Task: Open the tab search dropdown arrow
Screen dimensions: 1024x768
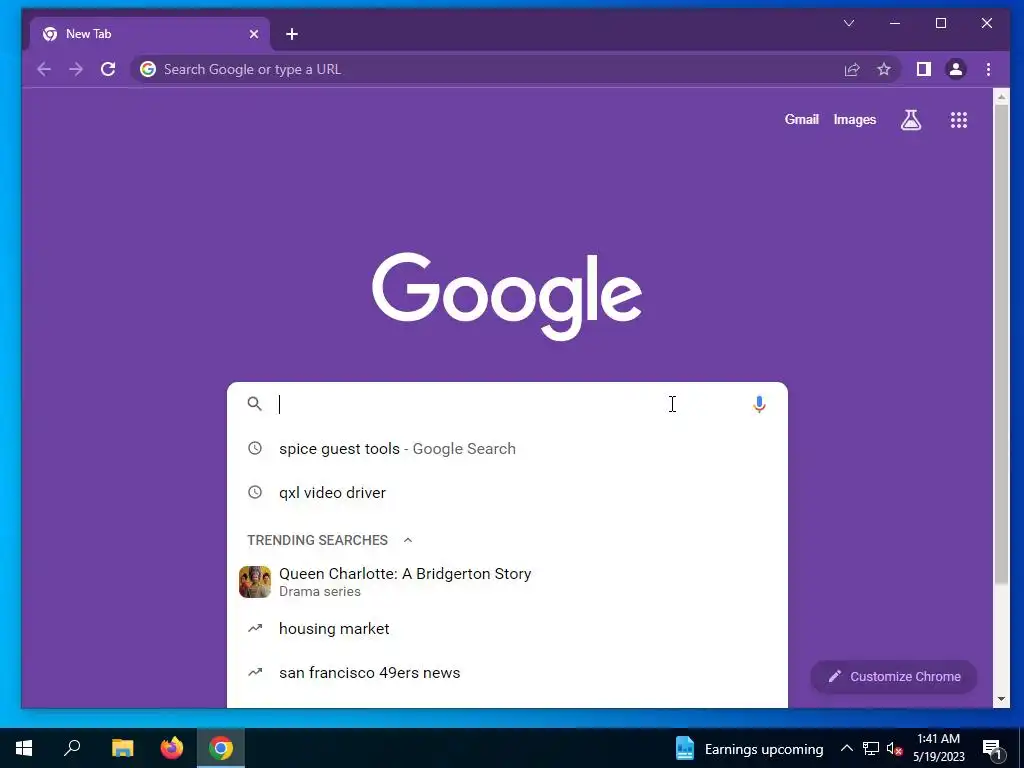Action: (849, 24)
